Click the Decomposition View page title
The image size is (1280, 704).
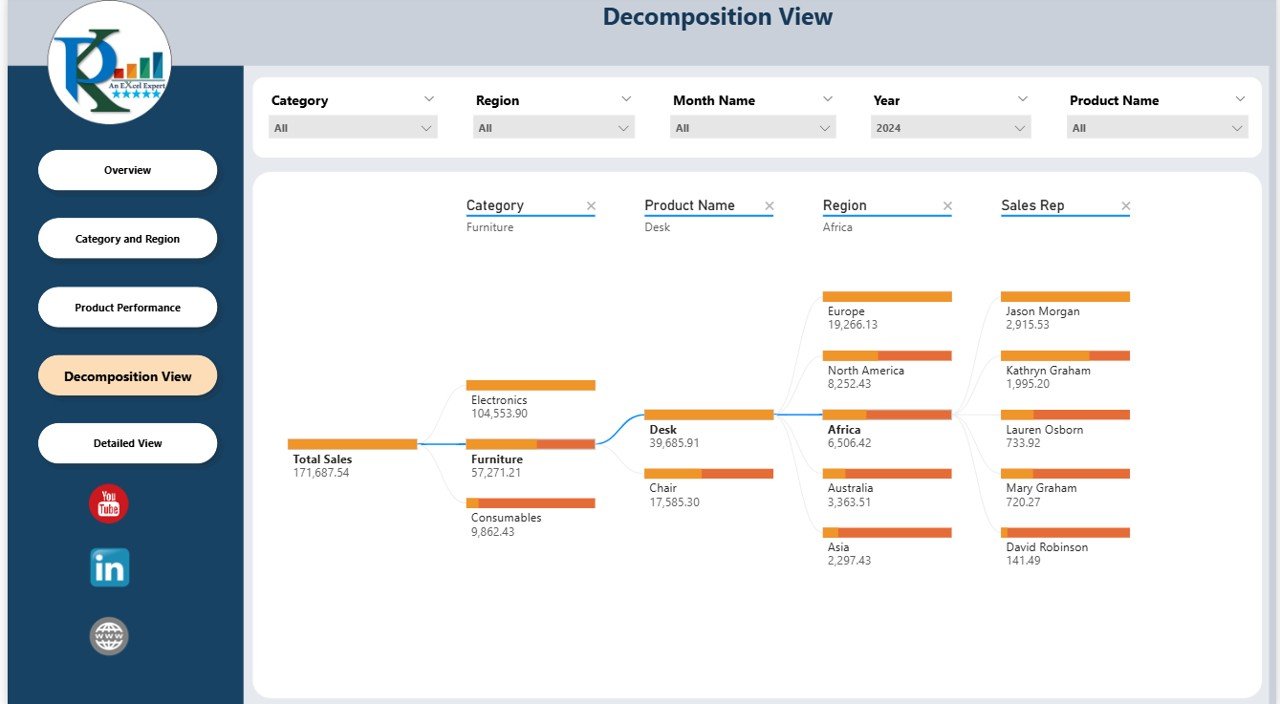[x=718, y=17]
